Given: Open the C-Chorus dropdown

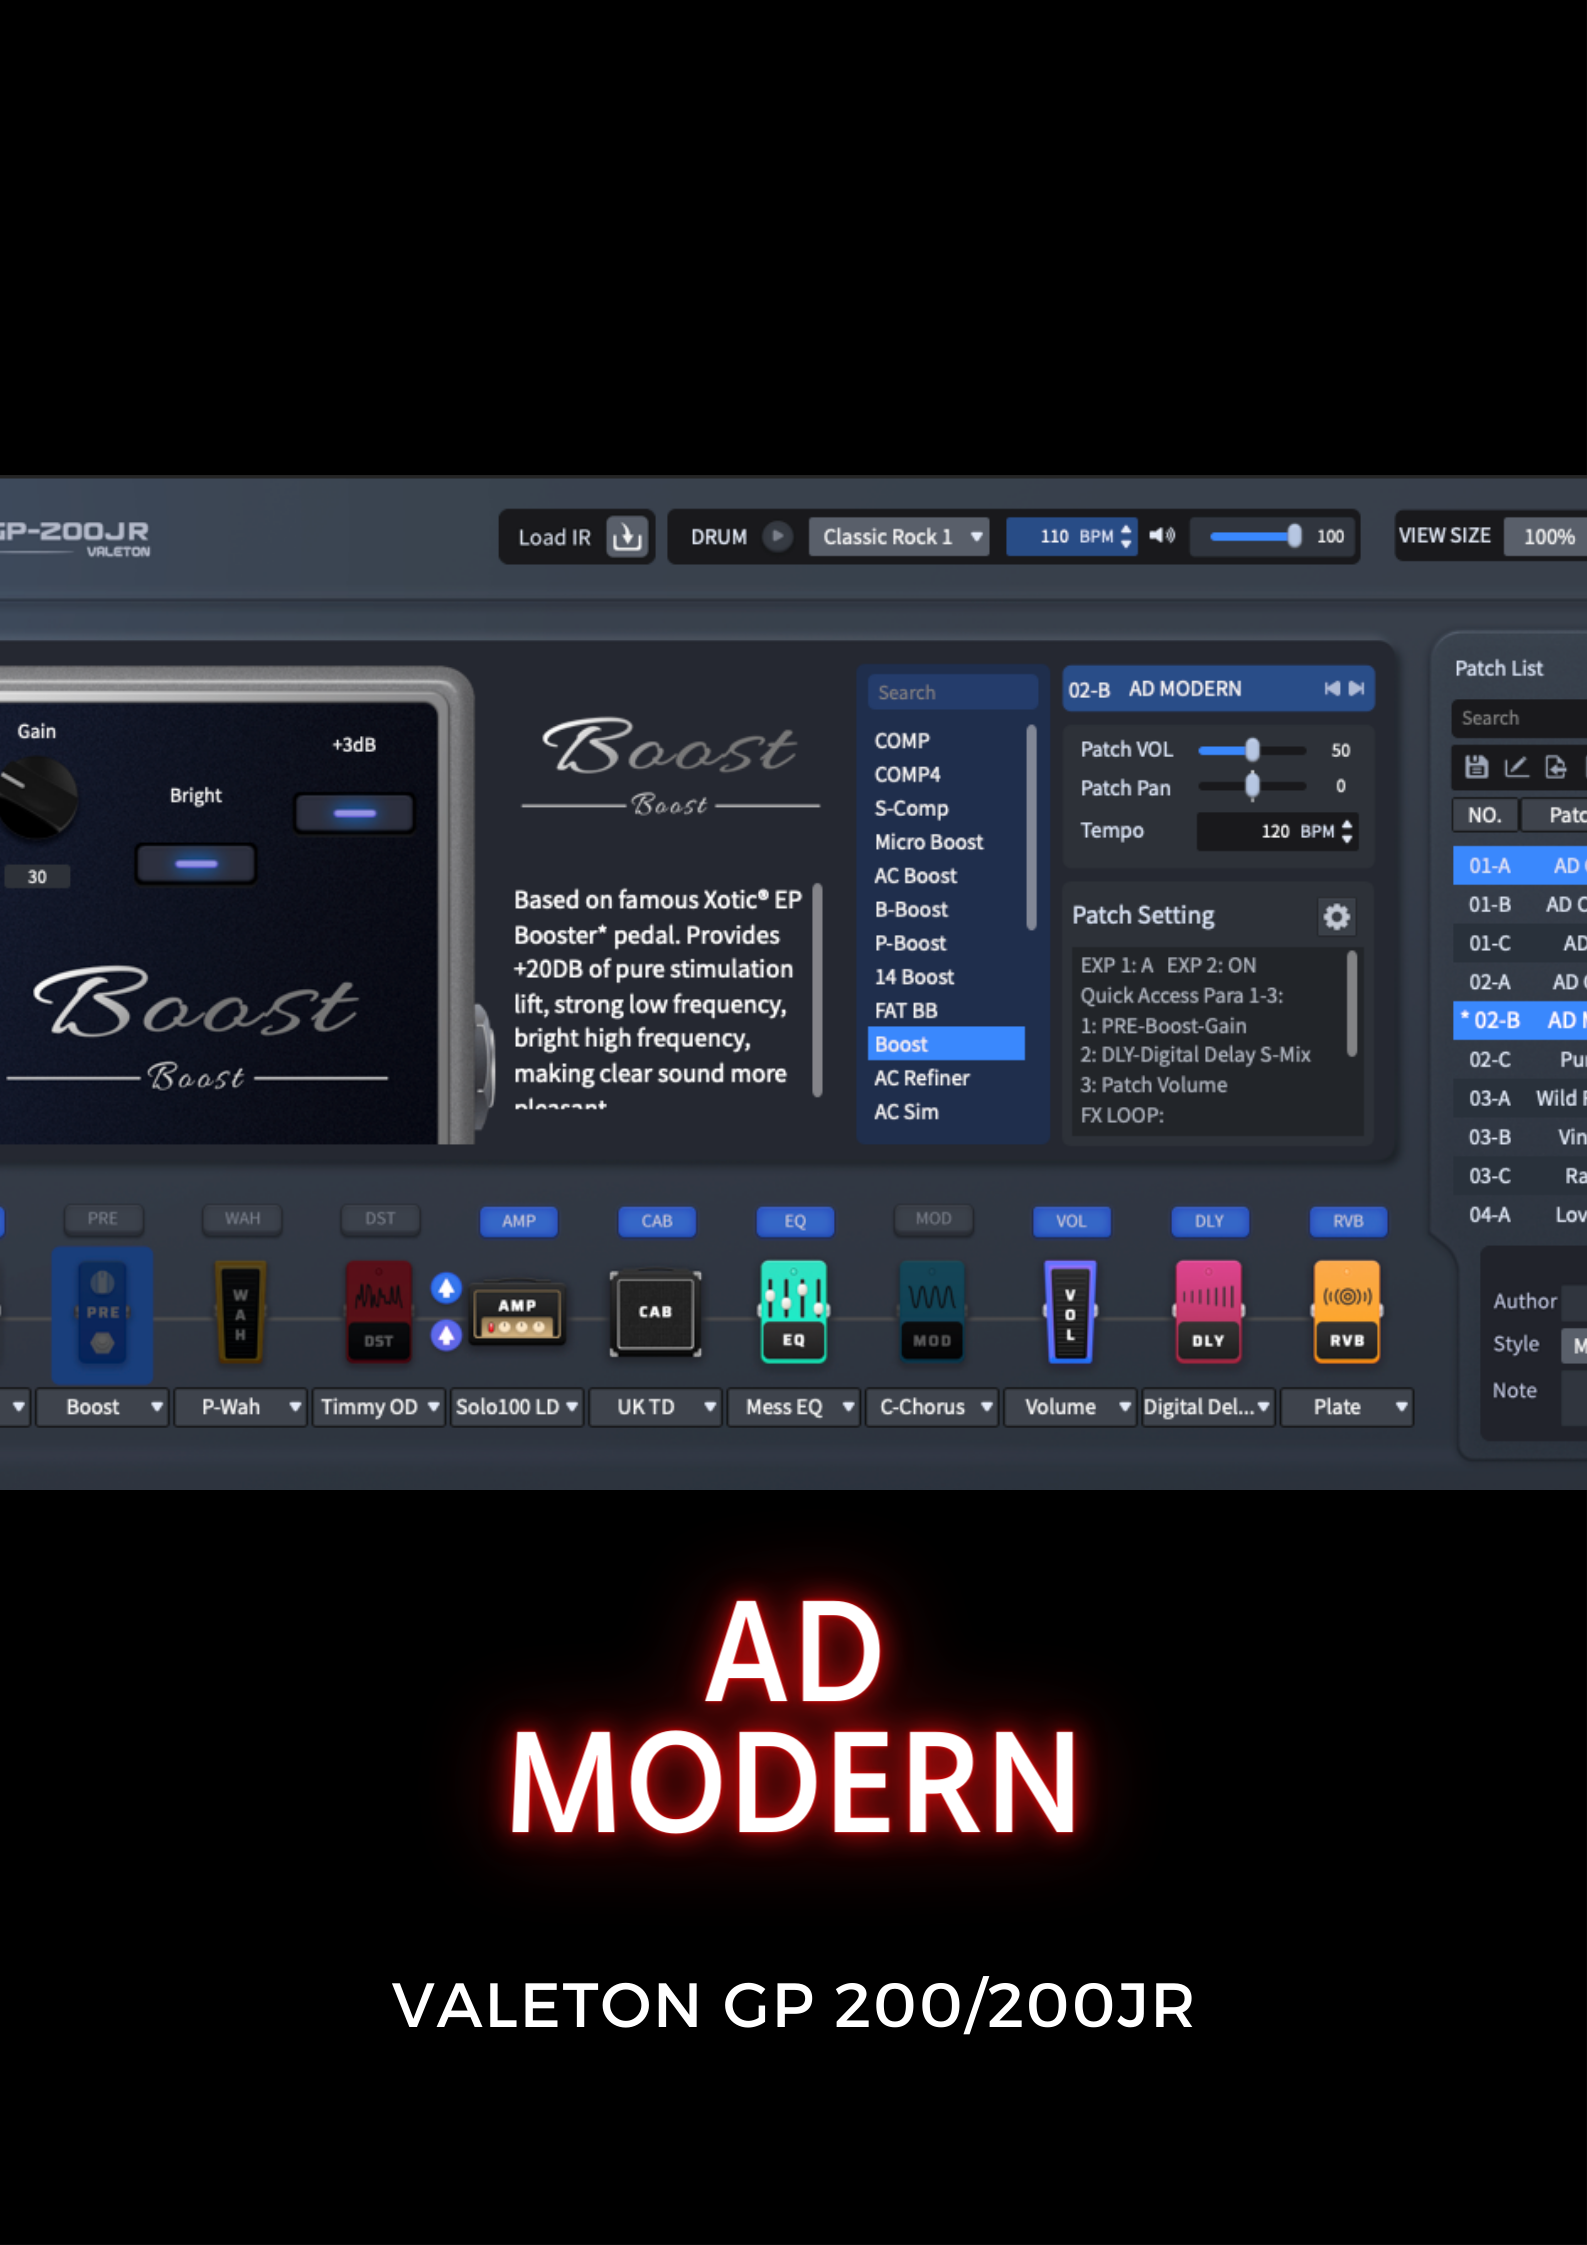Looking at the screenshot, I should point(932,1407).
